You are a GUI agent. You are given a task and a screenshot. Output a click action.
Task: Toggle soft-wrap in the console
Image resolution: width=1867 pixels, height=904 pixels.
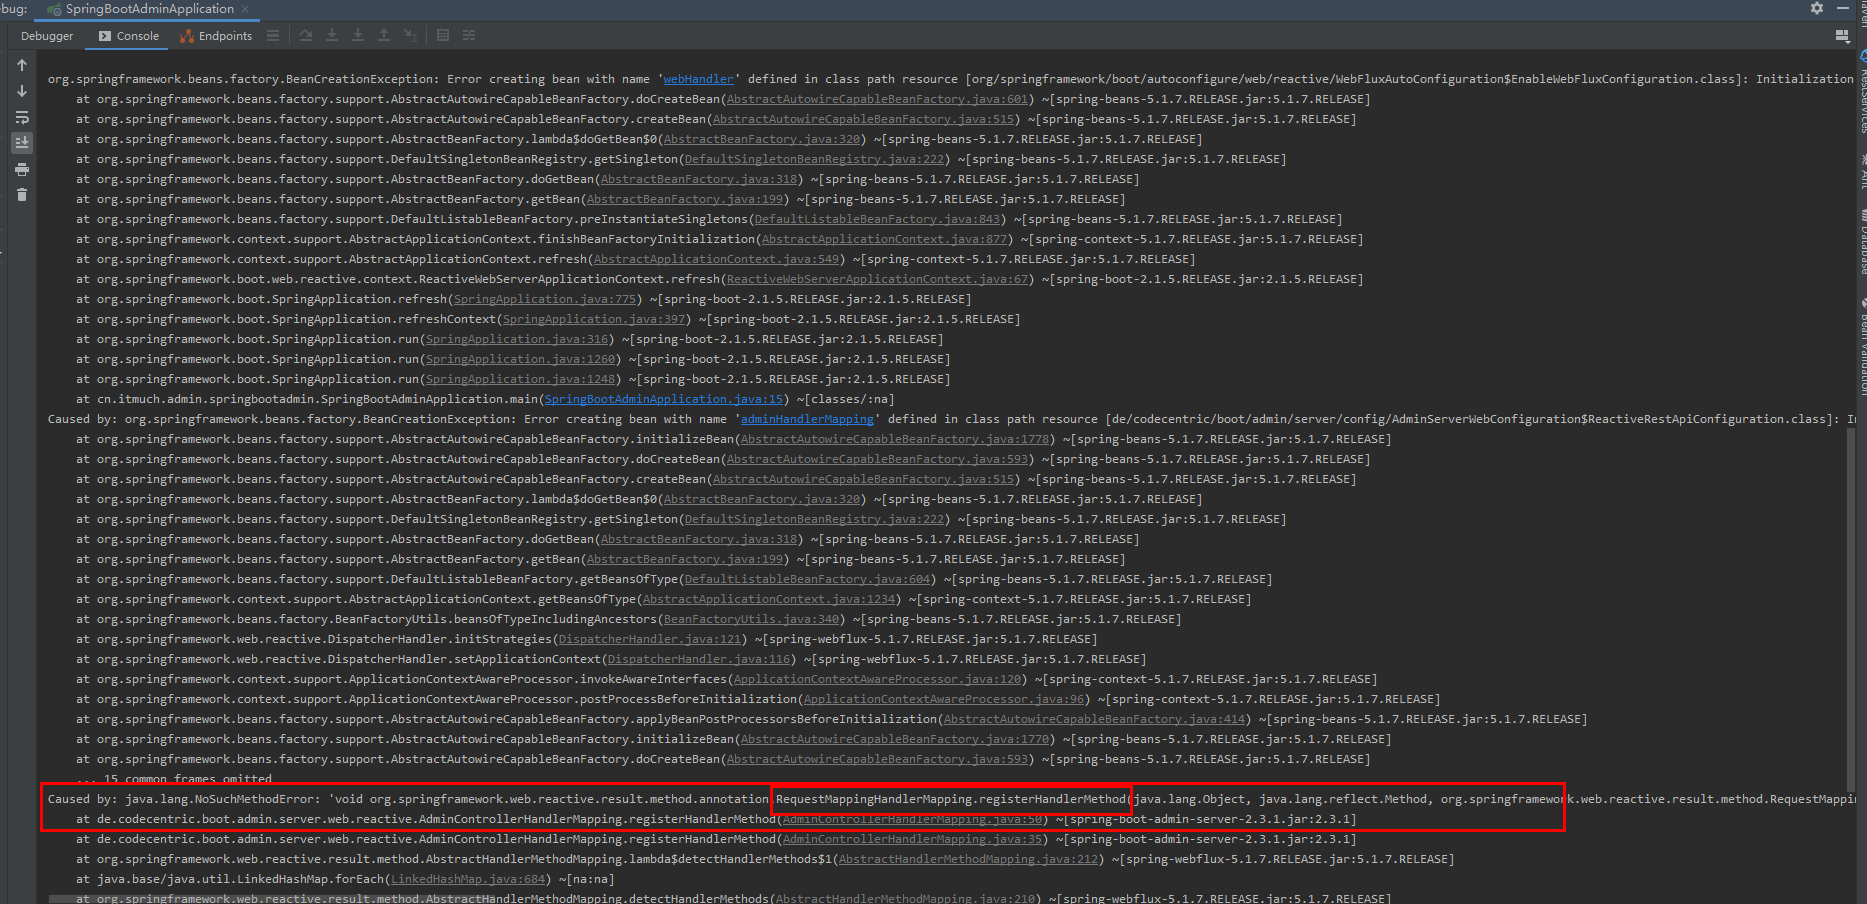click(22, 117)
